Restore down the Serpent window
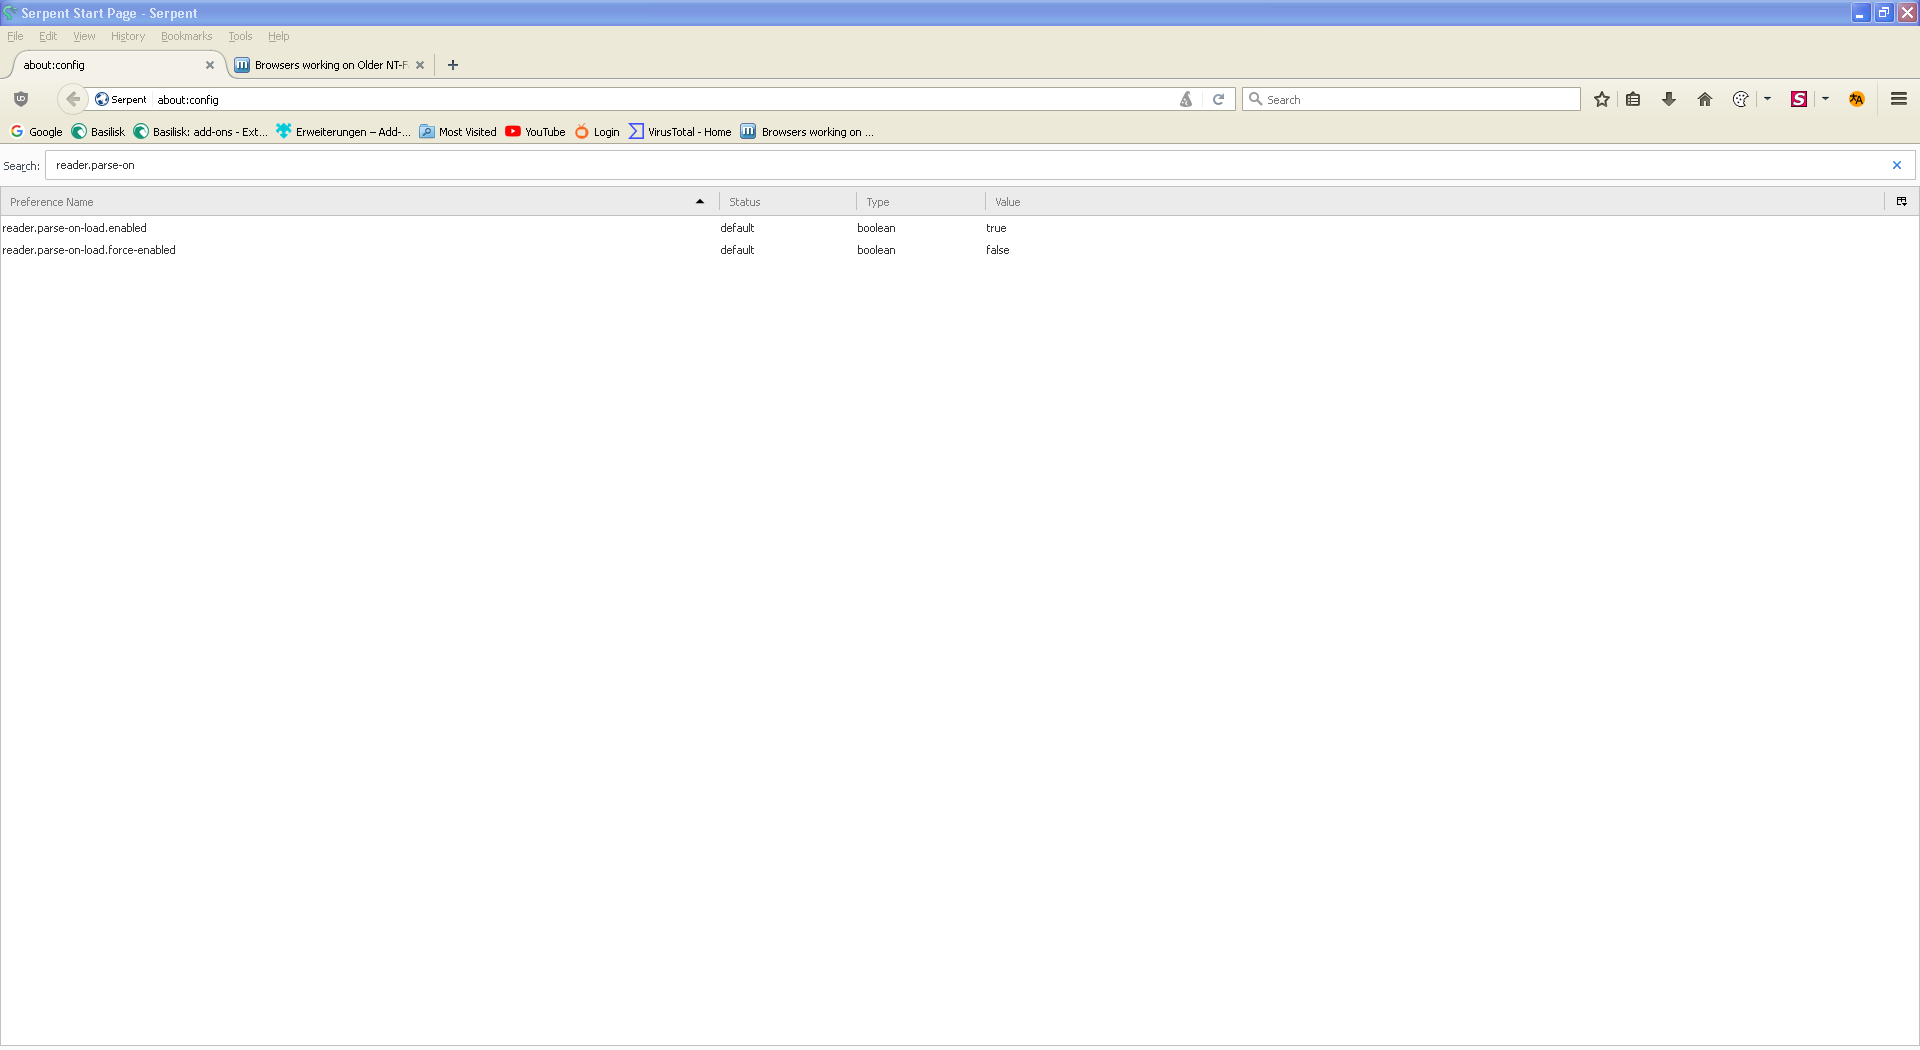Image resolution: width=1920 pixels, height=1050 pixels. [1884, 13]
